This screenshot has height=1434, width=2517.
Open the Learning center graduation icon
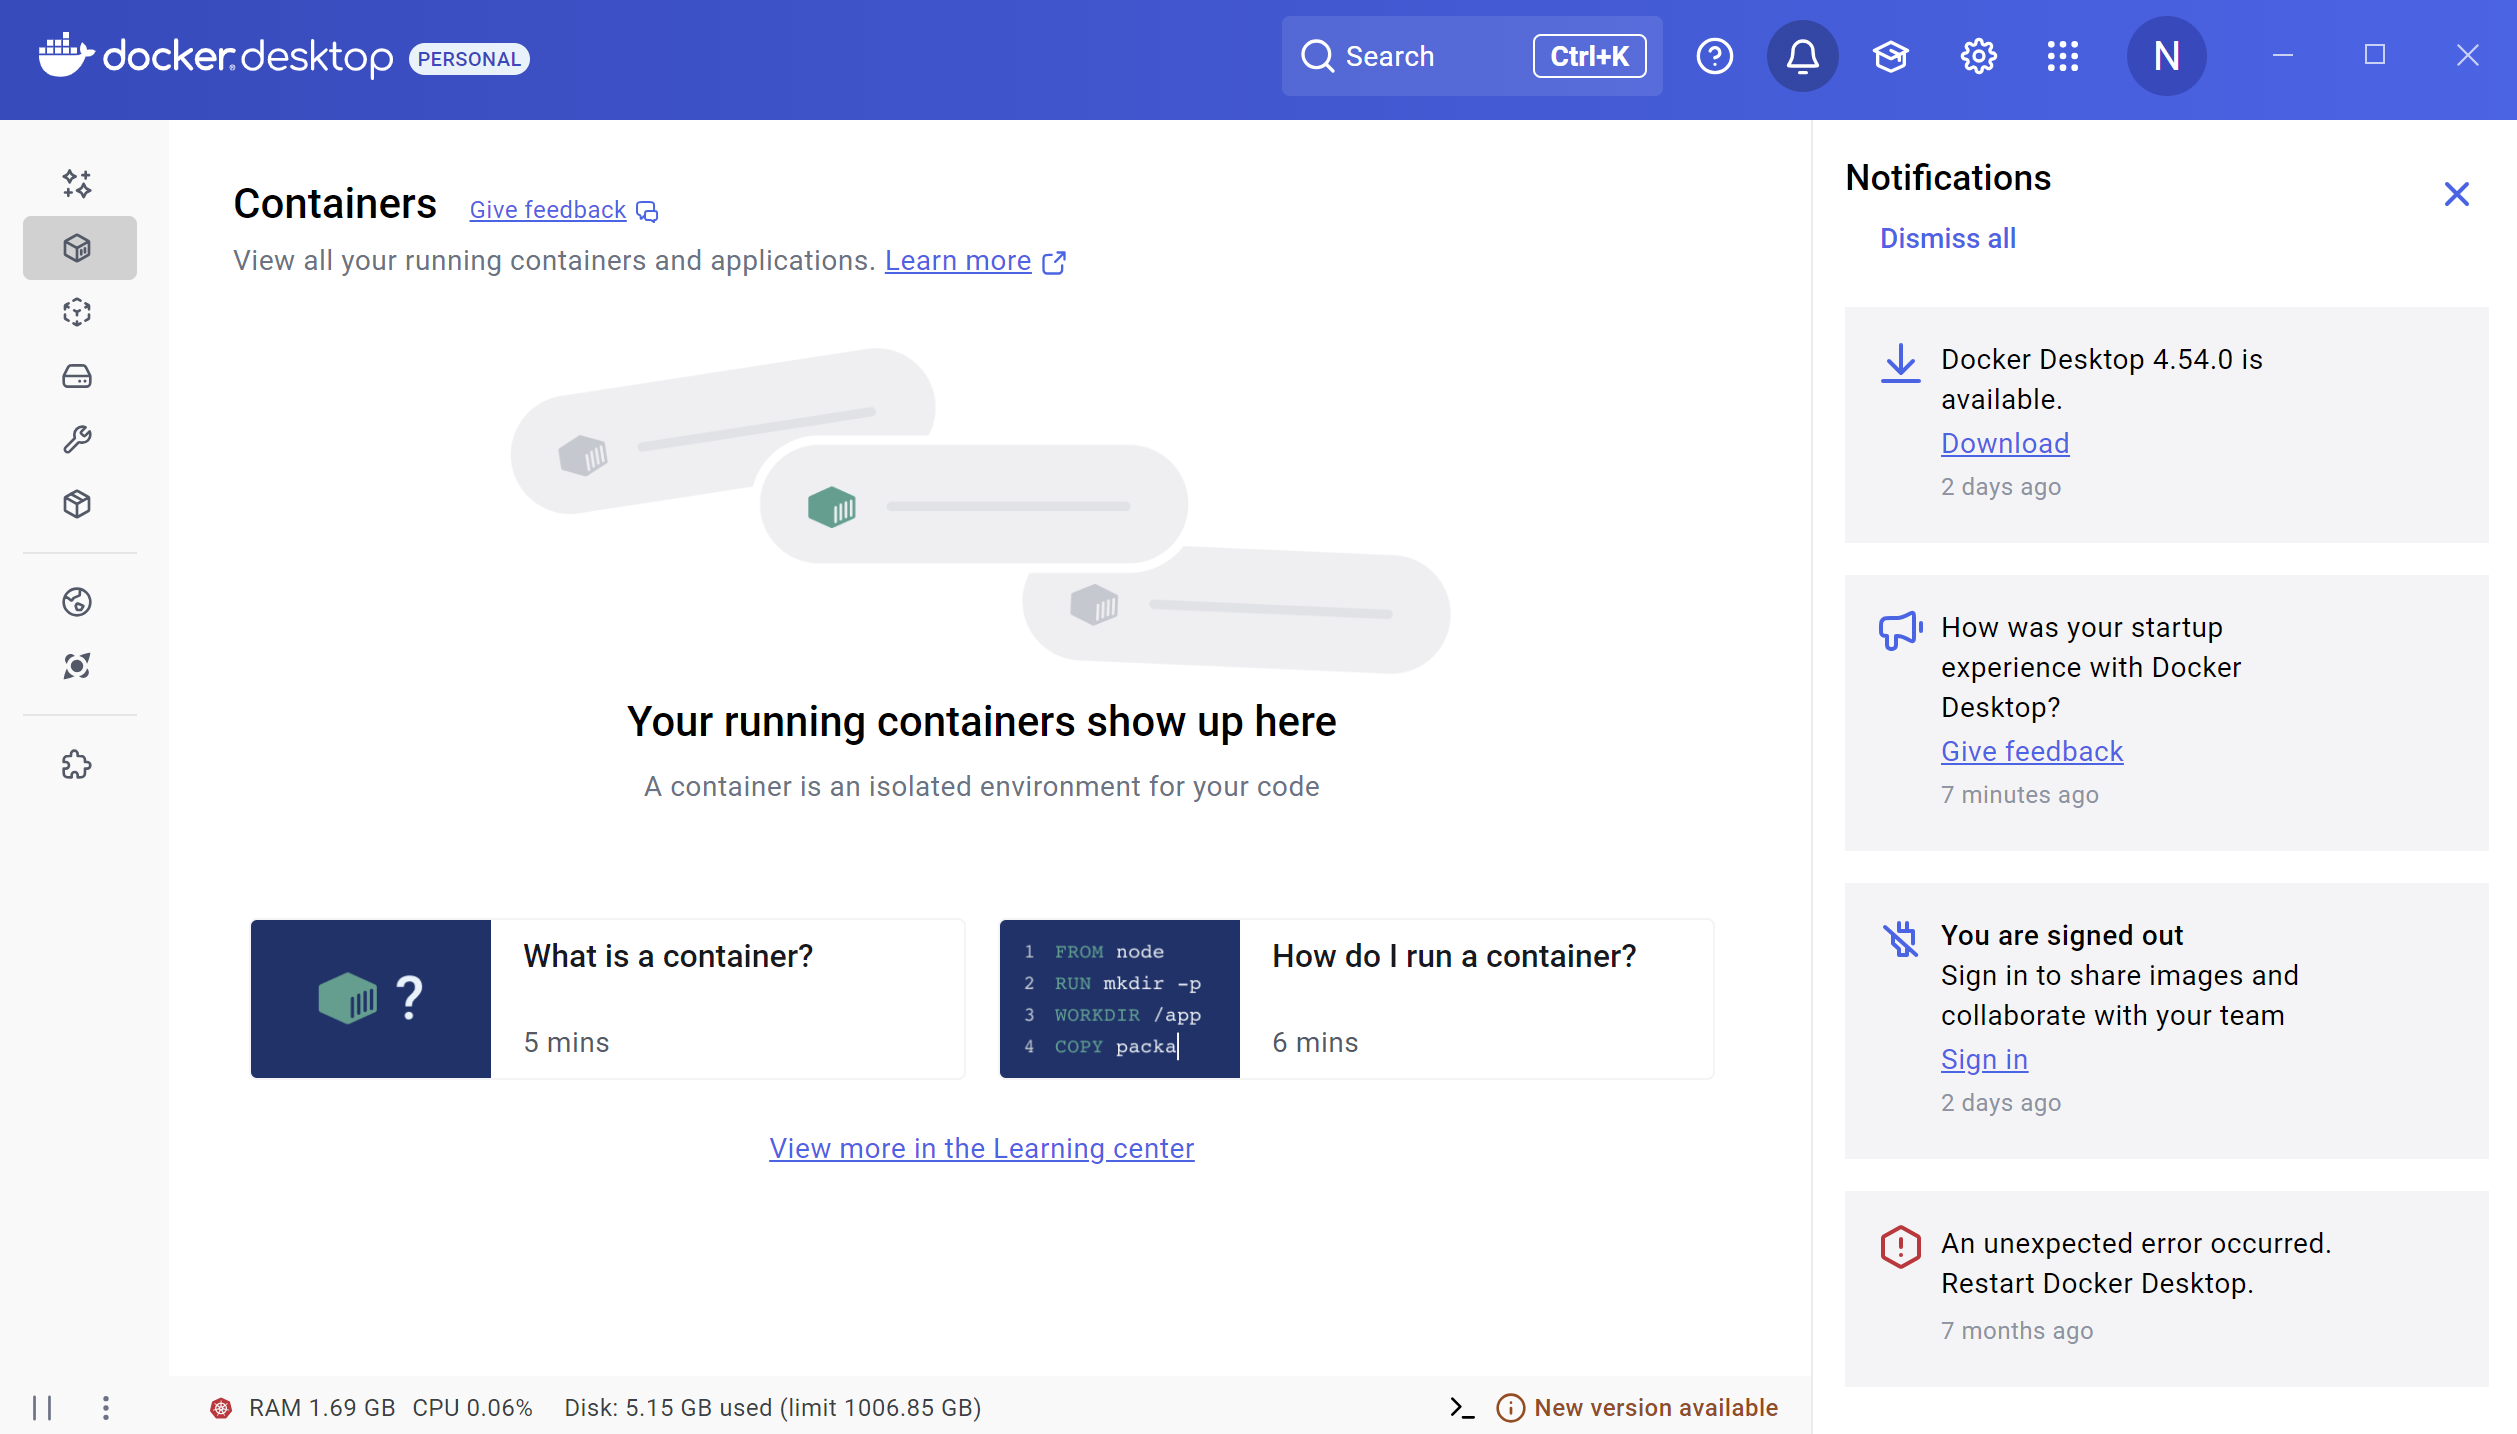tap(1891, 57)
